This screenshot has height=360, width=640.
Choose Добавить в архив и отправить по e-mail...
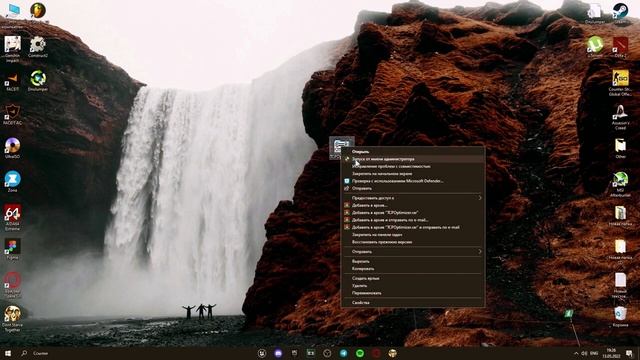[x=413, y=220]
